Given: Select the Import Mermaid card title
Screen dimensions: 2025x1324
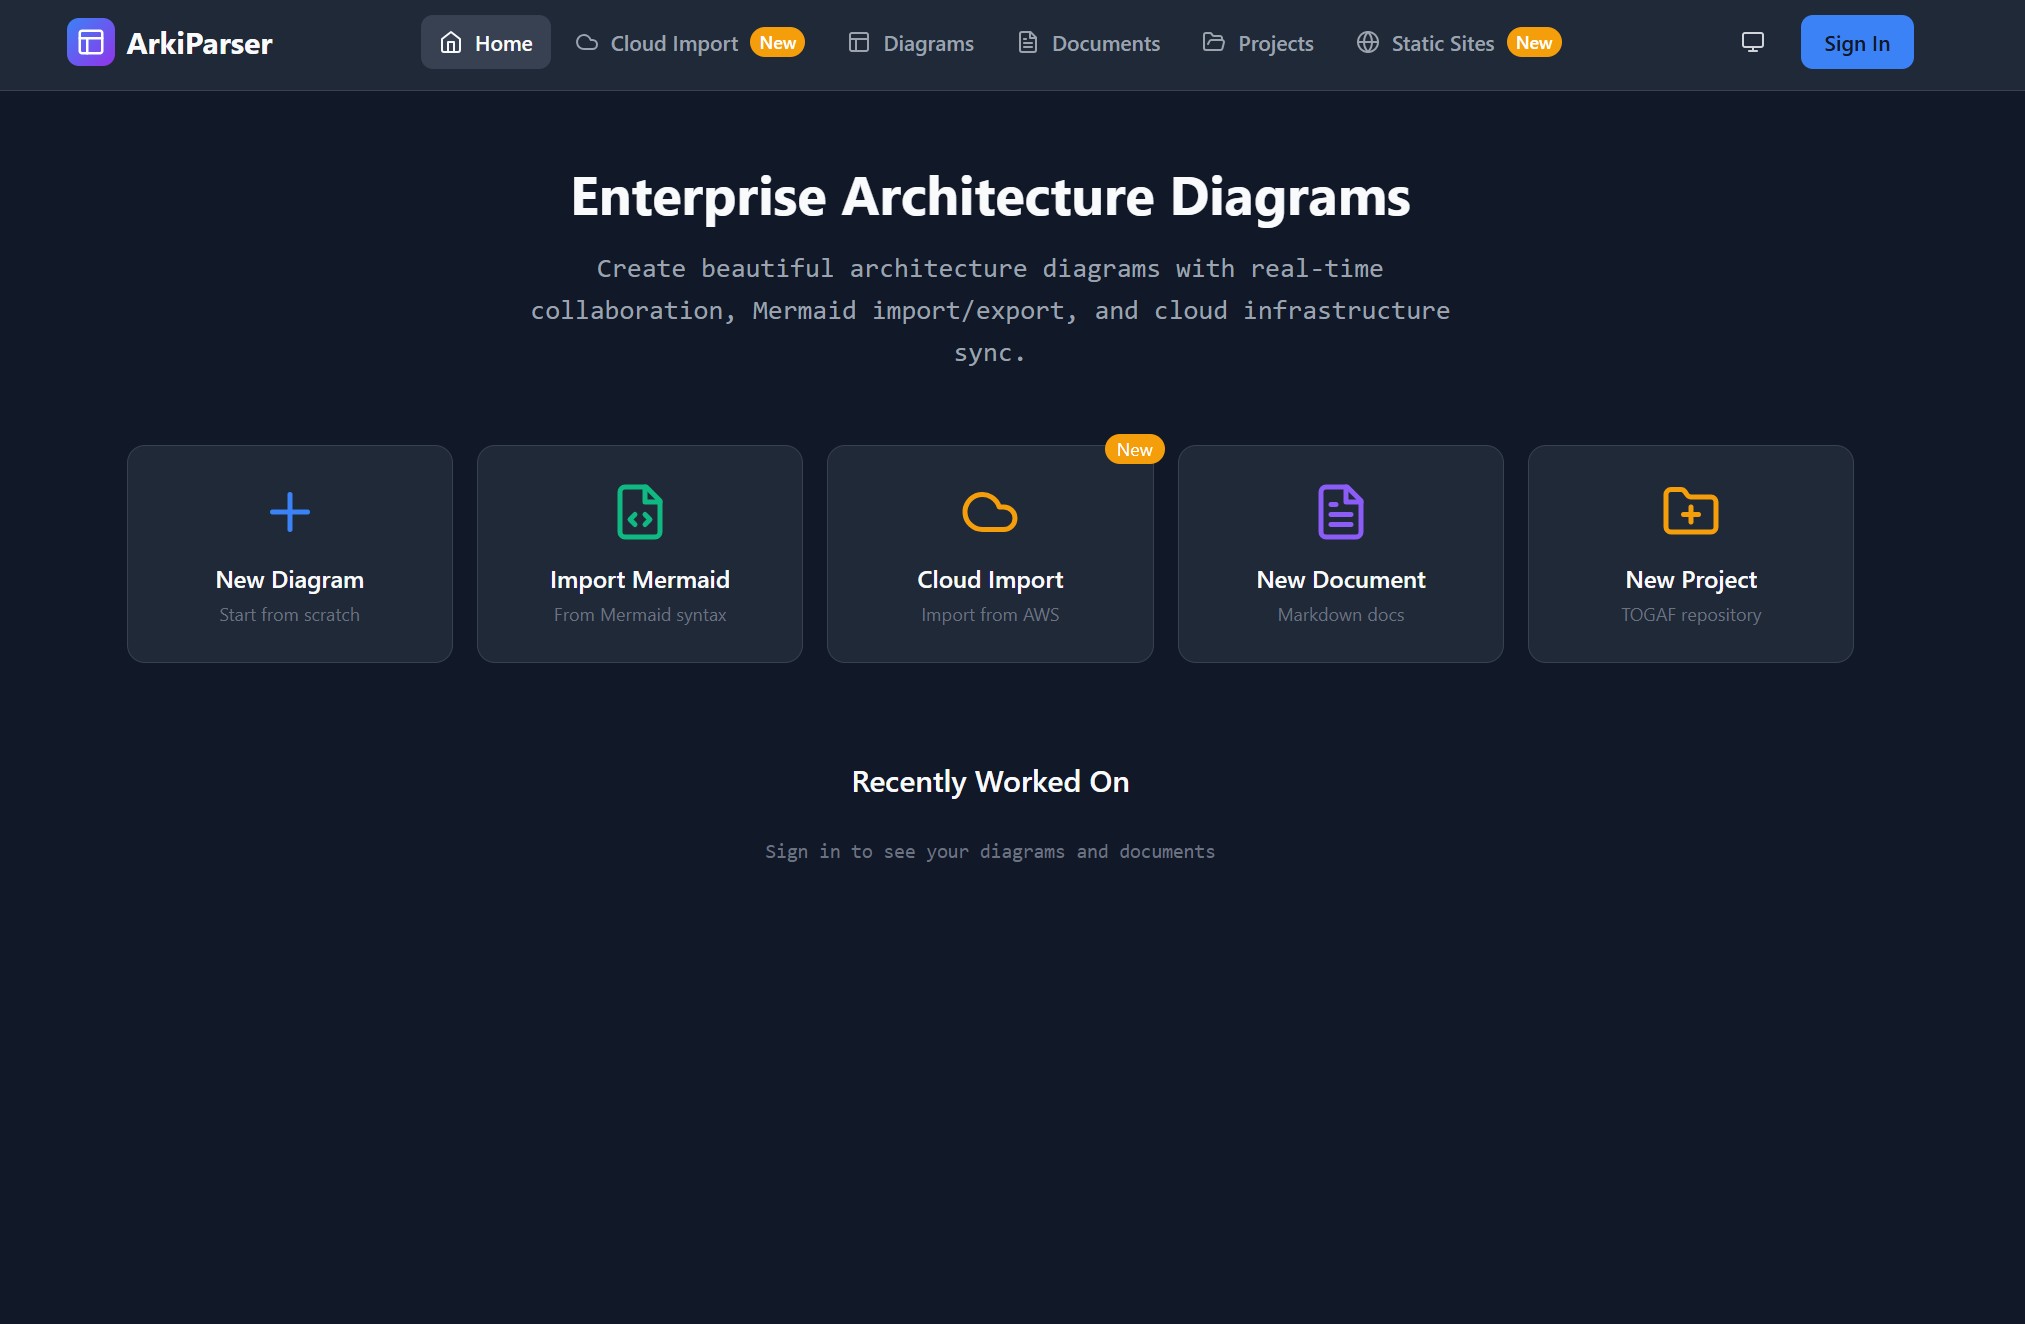Looking at the screenshot, I should (x=640, y=580).
